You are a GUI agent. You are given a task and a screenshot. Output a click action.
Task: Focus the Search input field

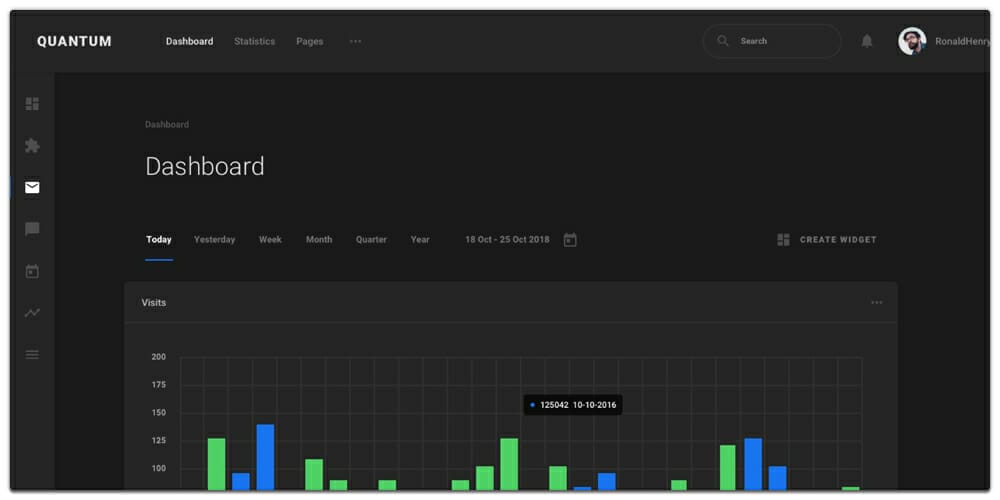click(x=772, y=41)
